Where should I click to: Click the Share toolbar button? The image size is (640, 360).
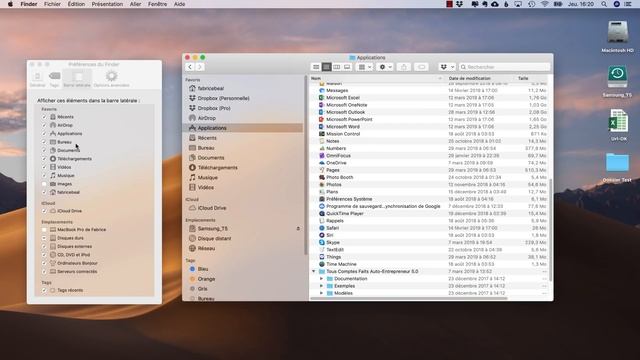pyautogui.click(x=404, y=67)
